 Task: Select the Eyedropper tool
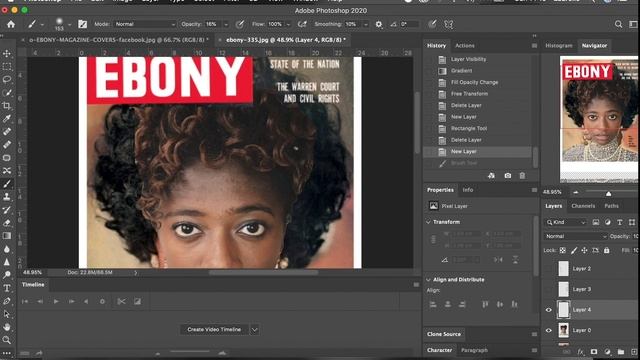click(7, 118)
